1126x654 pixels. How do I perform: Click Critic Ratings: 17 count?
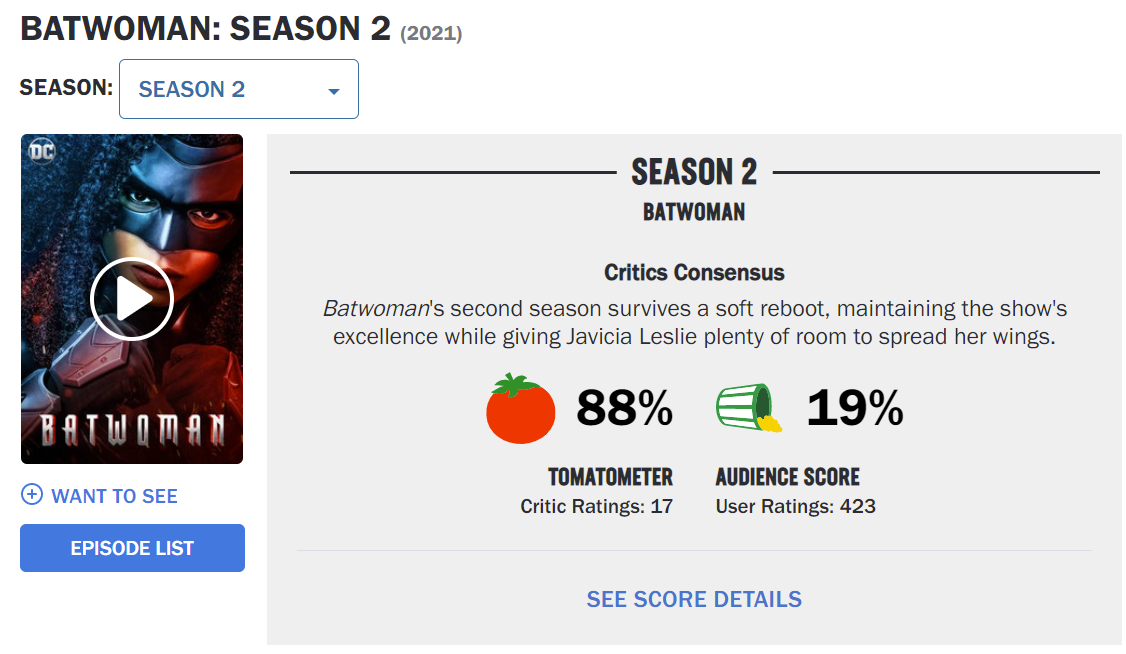click(596, 507)
